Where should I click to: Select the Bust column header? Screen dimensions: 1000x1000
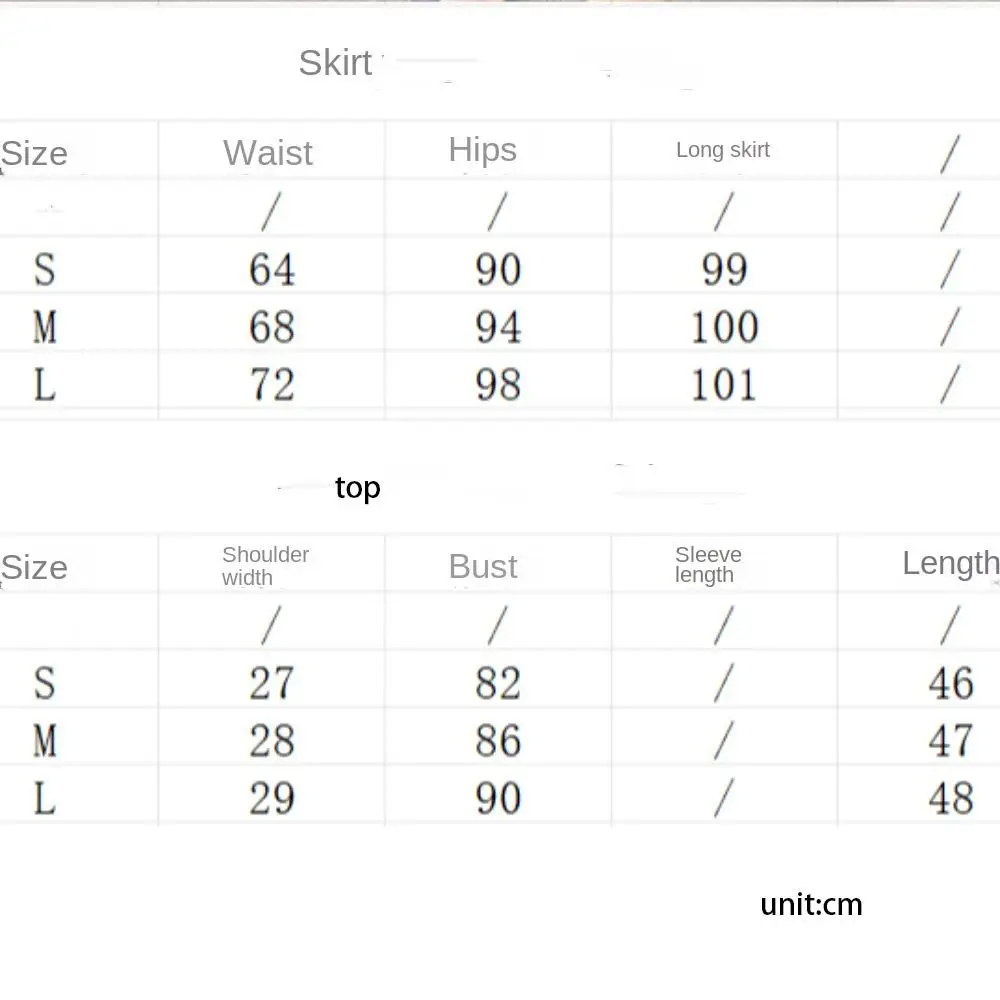[x=483, y=566]
